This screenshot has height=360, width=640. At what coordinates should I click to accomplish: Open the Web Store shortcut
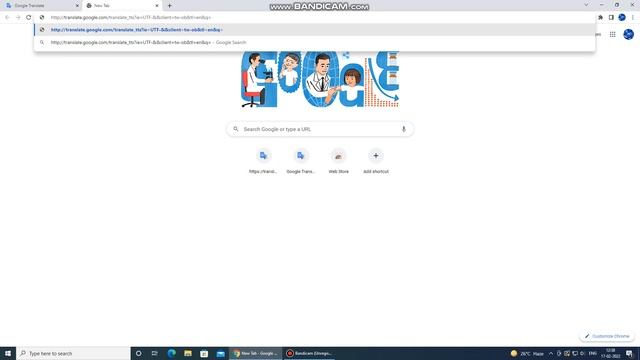[x=338, y=162]
